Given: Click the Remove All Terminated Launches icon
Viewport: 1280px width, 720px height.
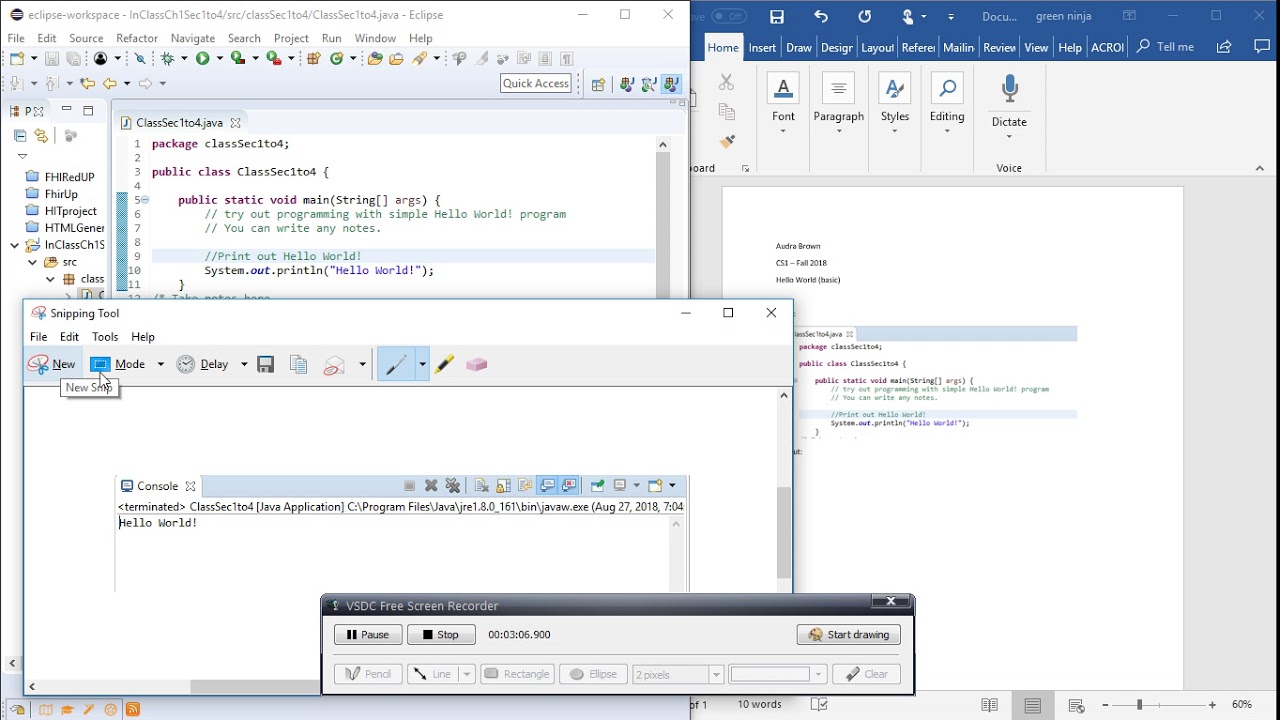Looking at the screenshot, I should tap(453, 485).
